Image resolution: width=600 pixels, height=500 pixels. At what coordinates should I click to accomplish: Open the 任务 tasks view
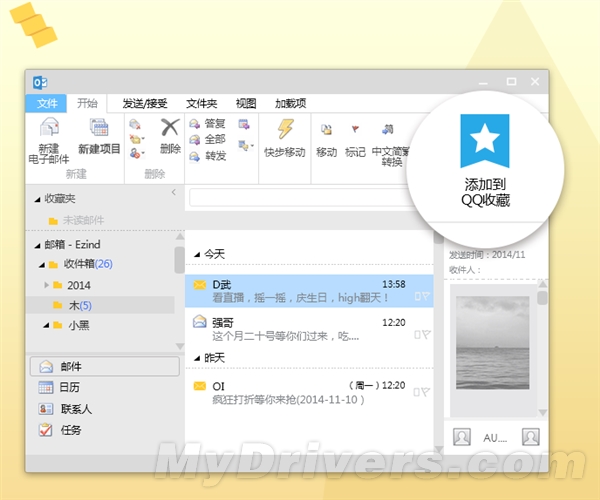pos(60,430)
